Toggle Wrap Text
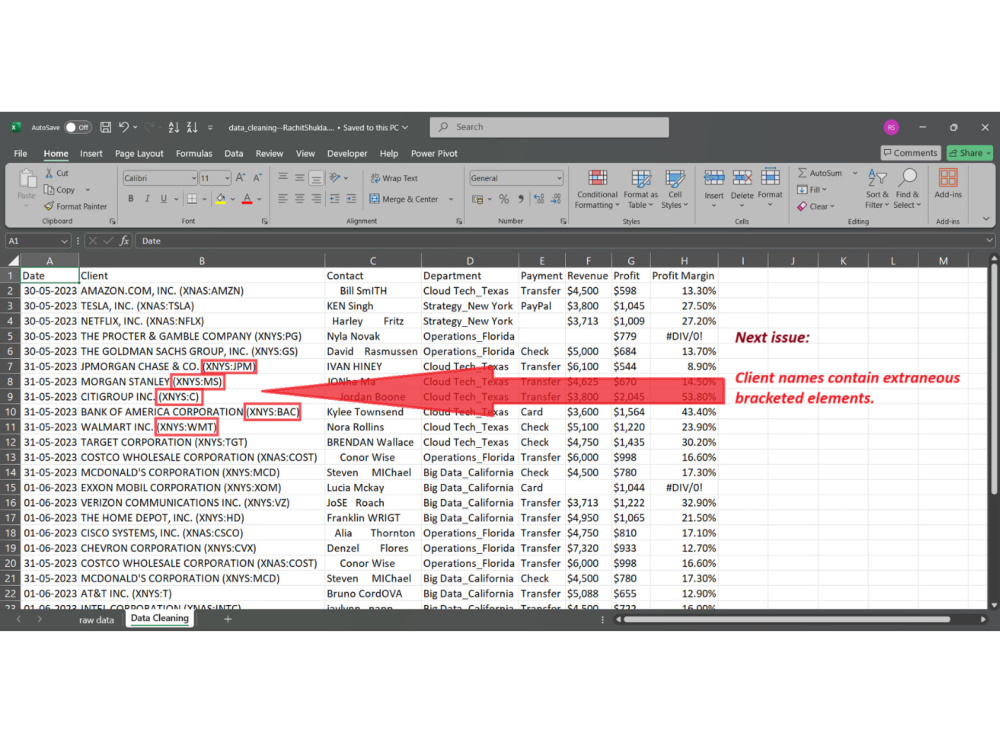 (x=394, y=179)
